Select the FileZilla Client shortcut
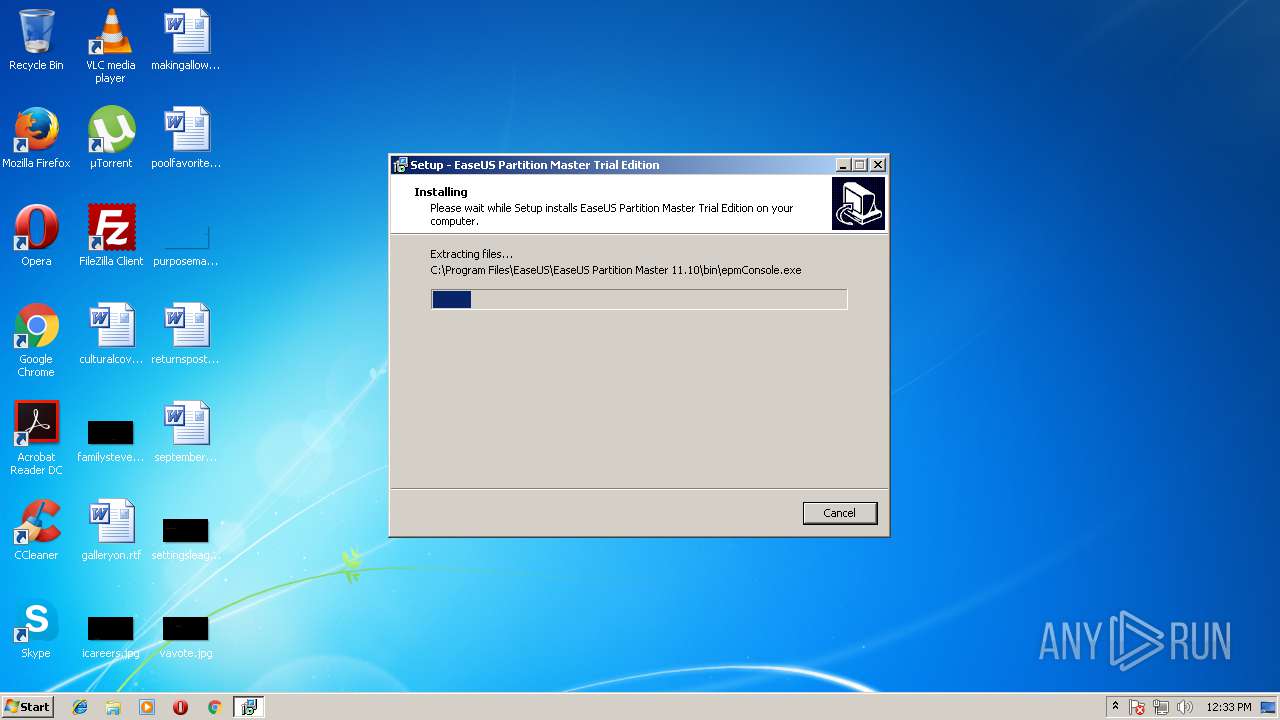 (111, 236)
